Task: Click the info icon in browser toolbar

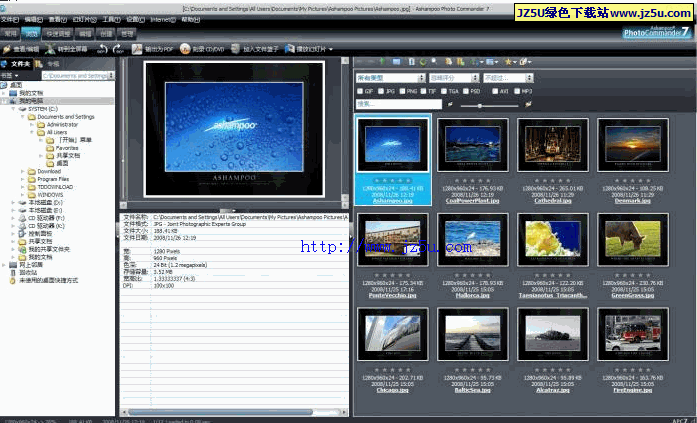Action: (x=412, y=62)
